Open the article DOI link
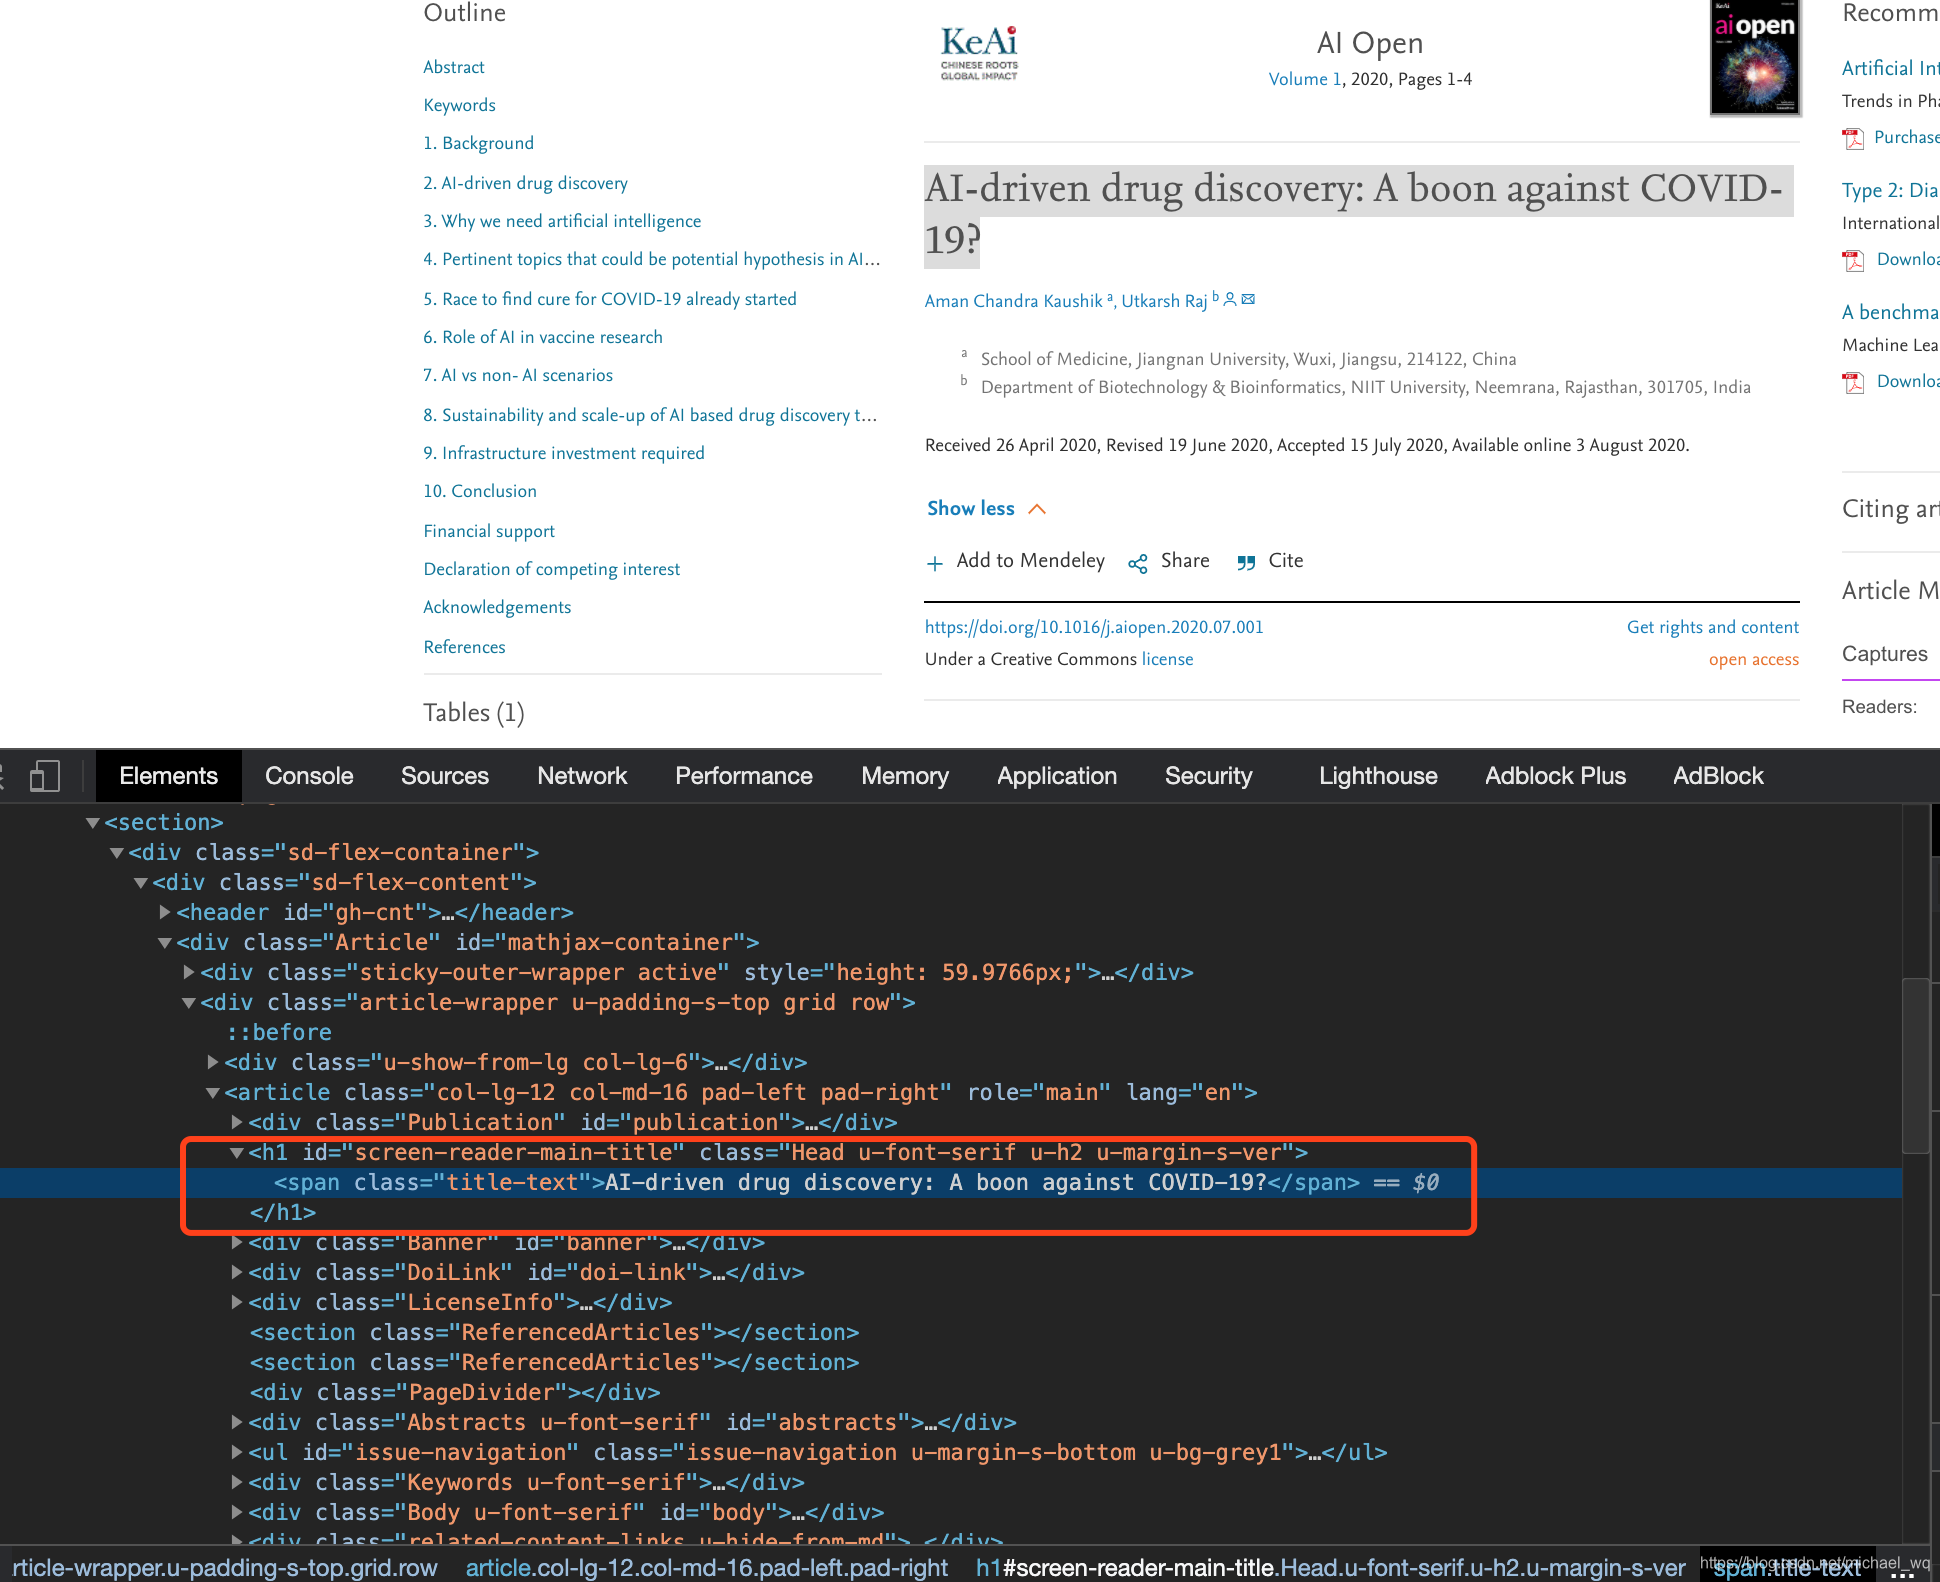Image resolution: width=1940 pixels, height=1582 pixels. pos(1094,627)
